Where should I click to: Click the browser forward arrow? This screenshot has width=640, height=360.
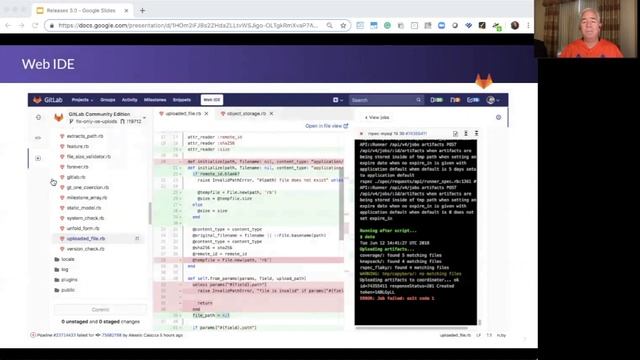pos(21,25)
